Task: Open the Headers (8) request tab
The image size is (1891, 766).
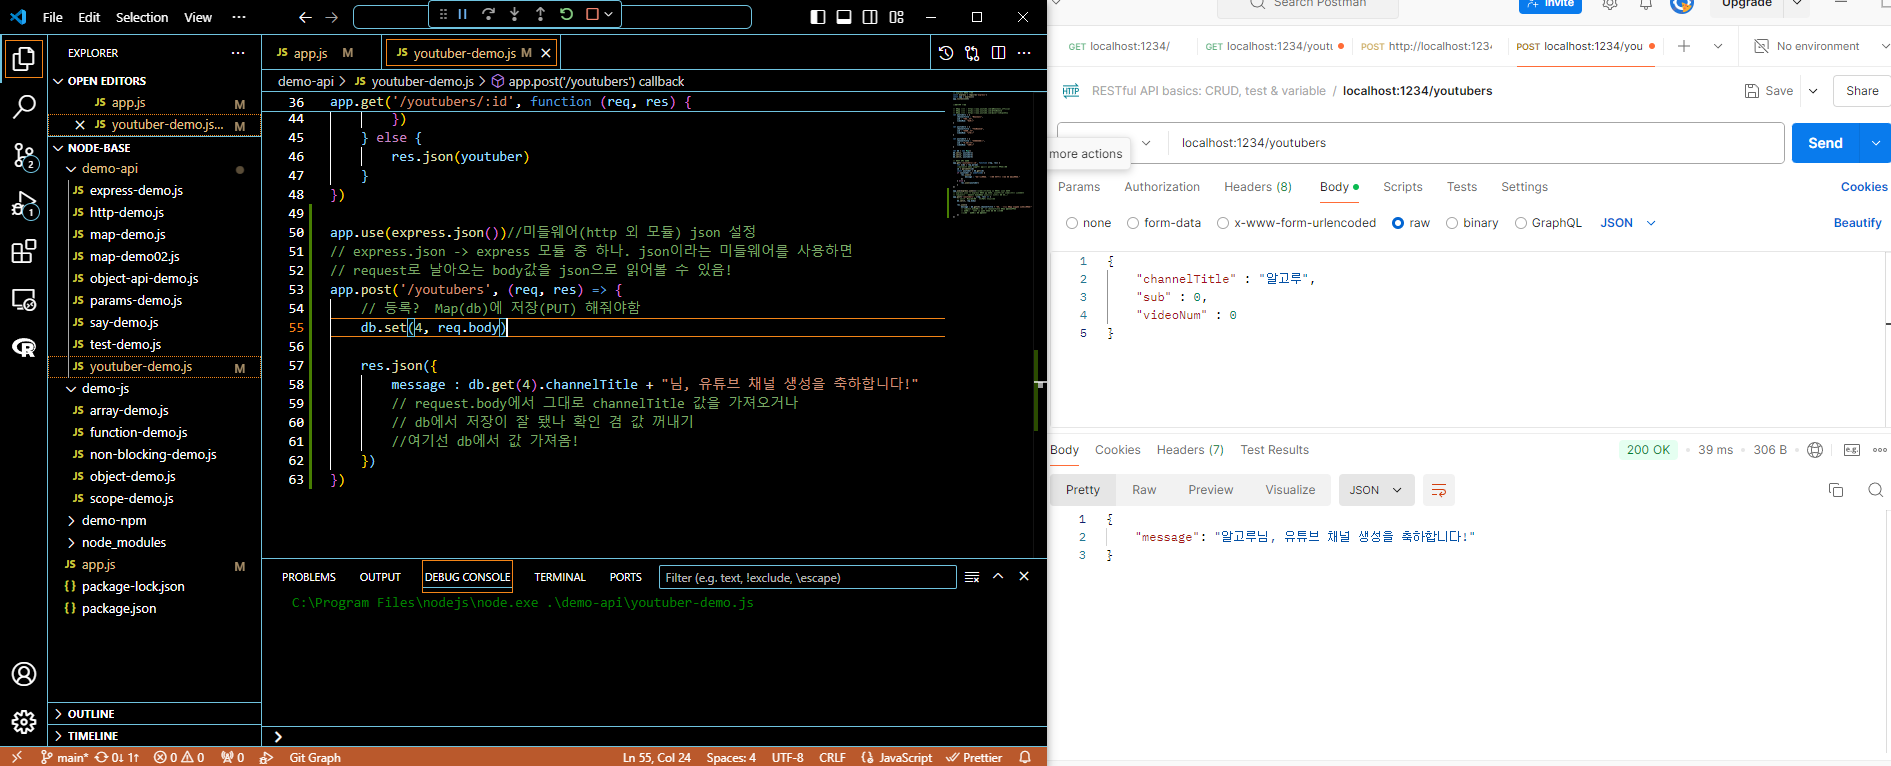Action: point(1258,187)
